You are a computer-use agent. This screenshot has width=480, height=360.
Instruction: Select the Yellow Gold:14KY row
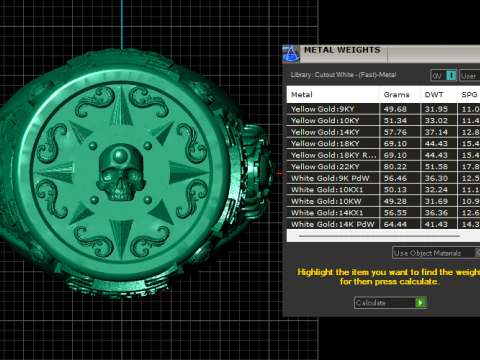tap(383, 132)
